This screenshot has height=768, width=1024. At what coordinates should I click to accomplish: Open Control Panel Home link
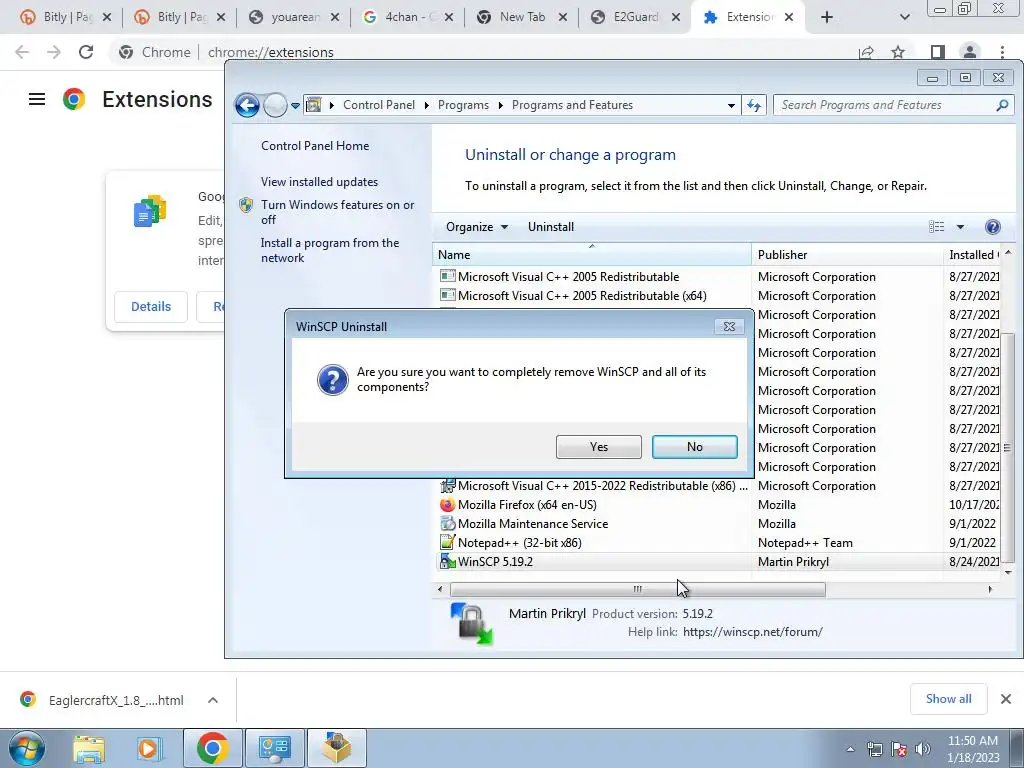[315, 146]
